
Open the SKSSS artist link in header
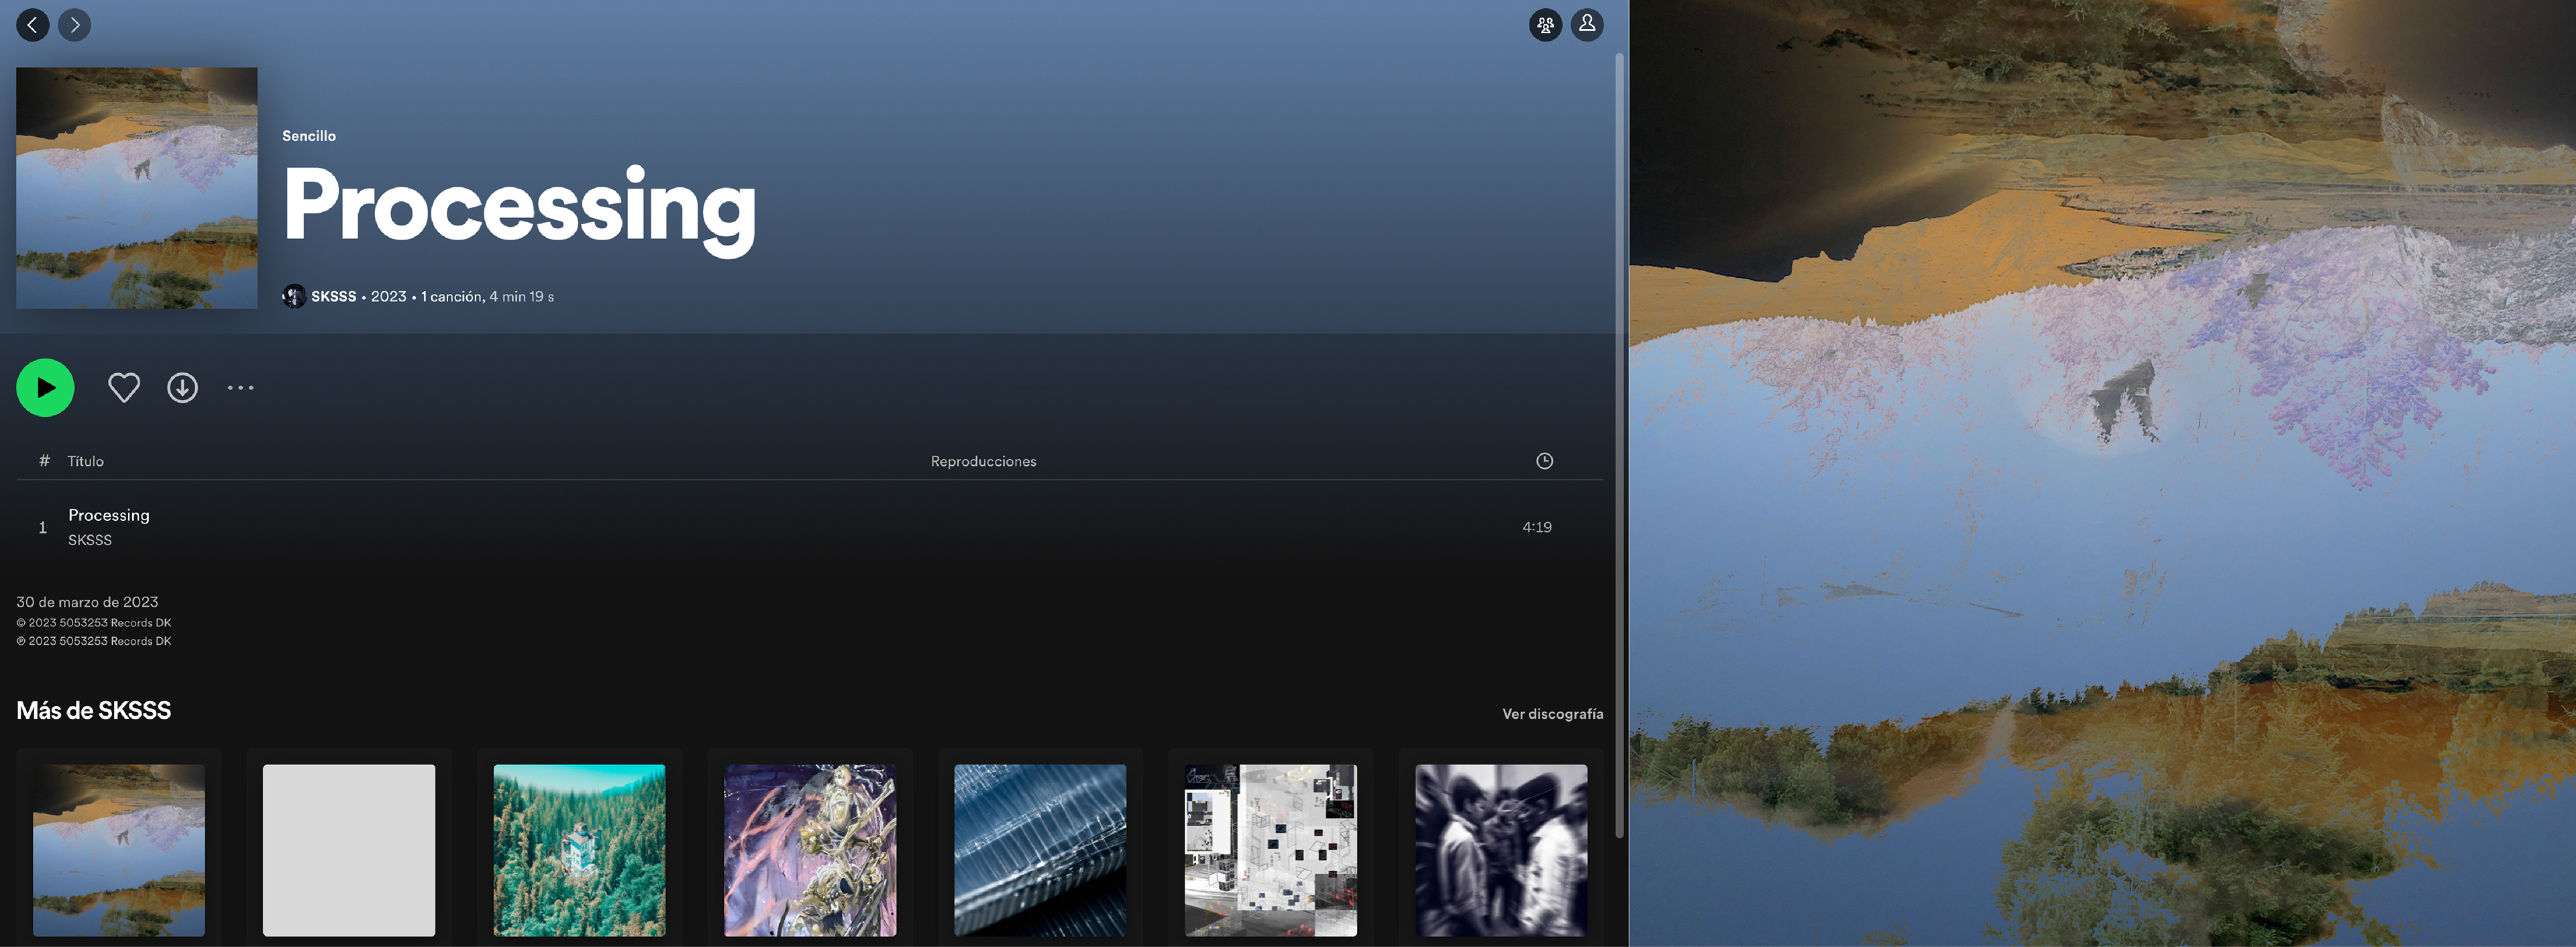[x=333, y=297]
